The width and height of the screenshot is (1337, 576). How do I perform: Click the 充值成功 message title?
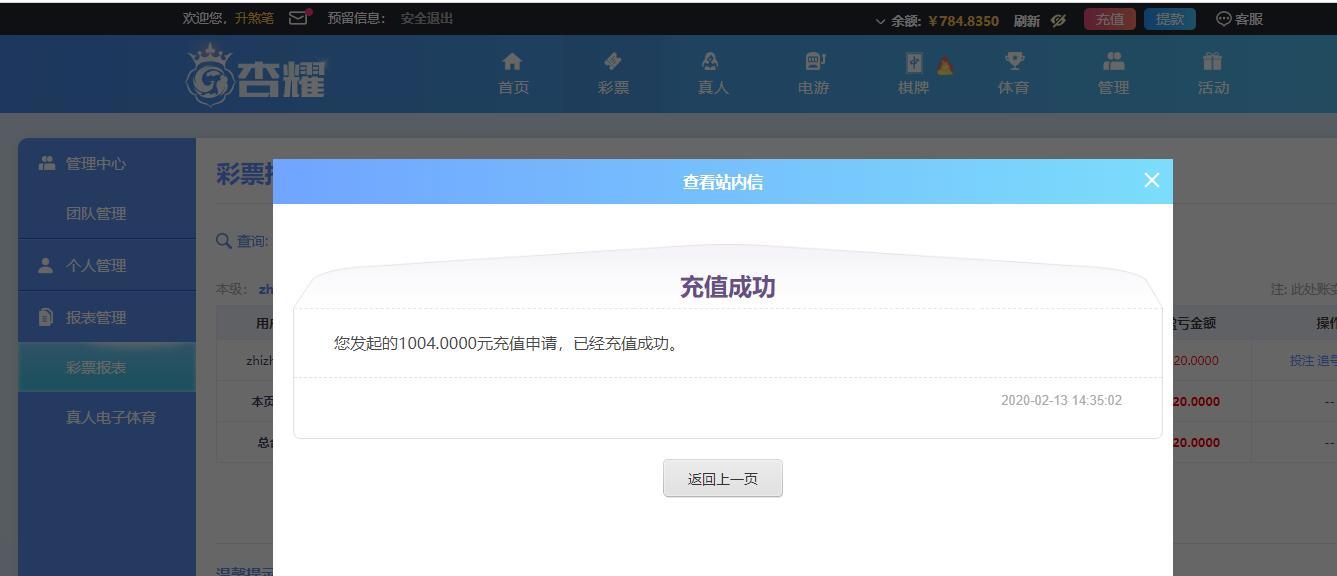tap(727, 288)
